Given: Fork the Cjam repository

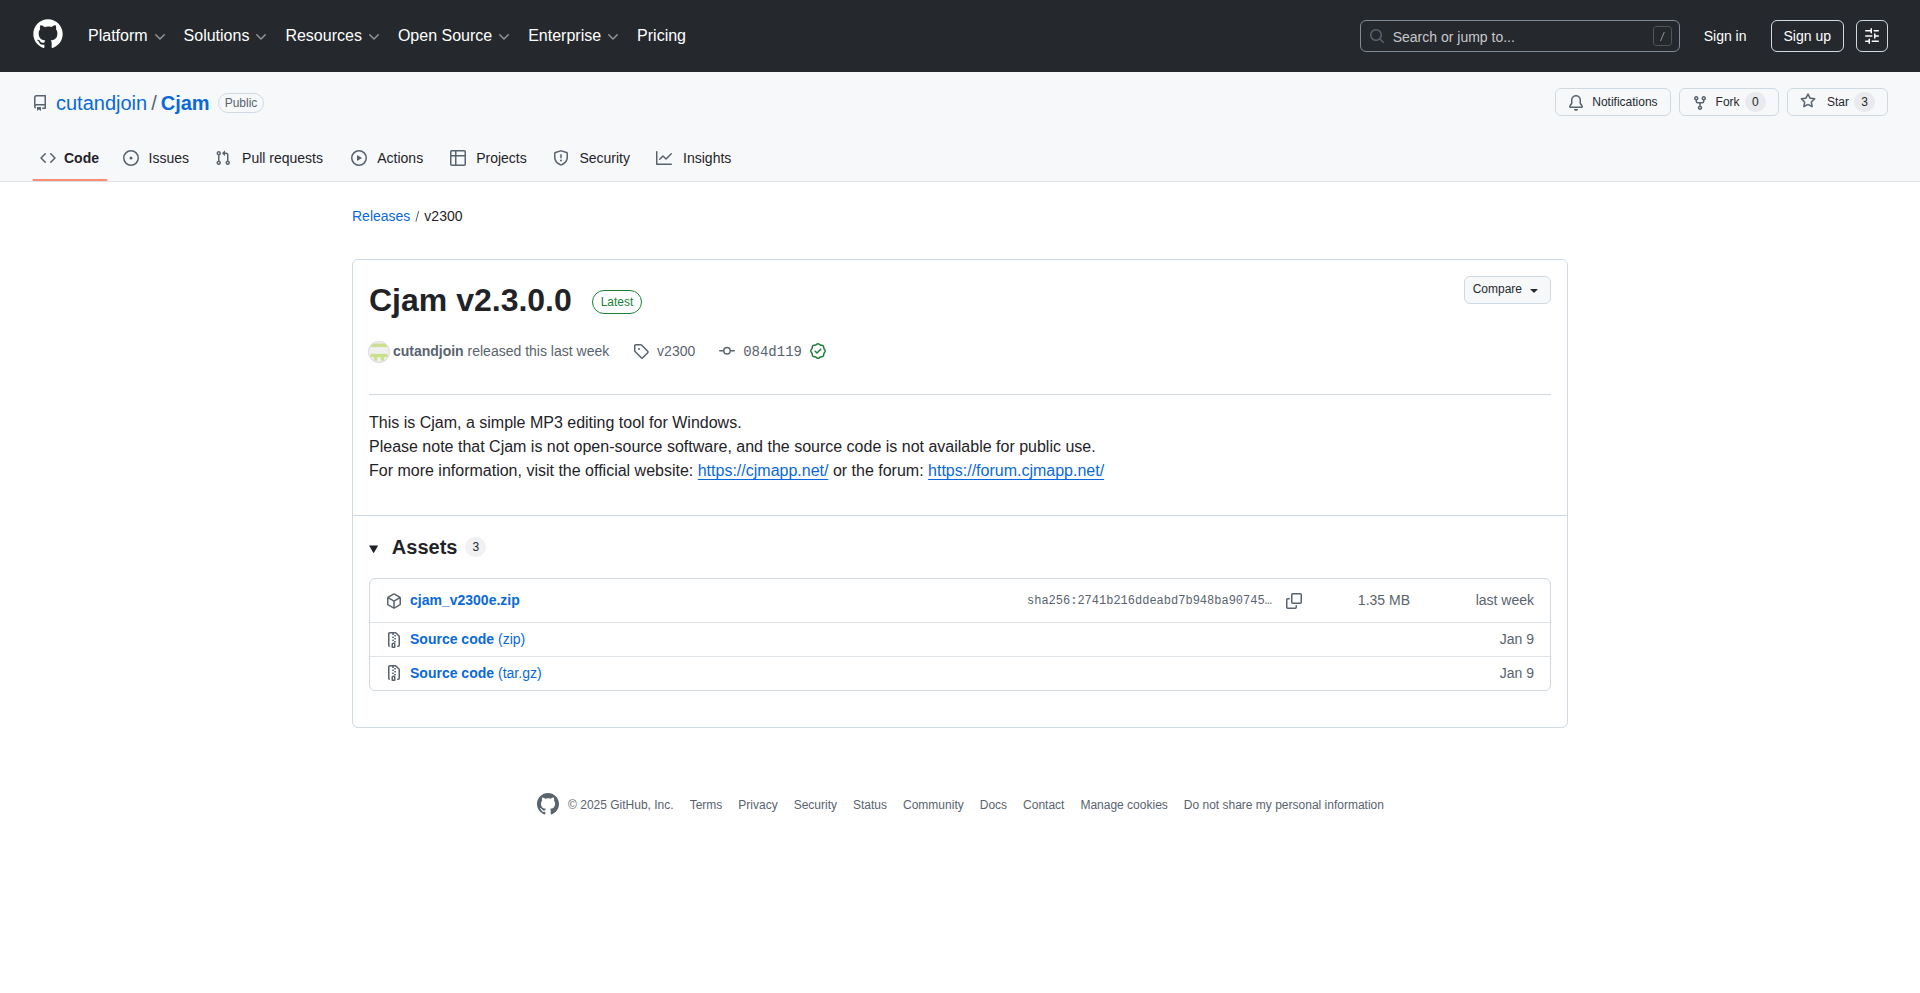Looking at the screenshot, I should click(1727, 102).
